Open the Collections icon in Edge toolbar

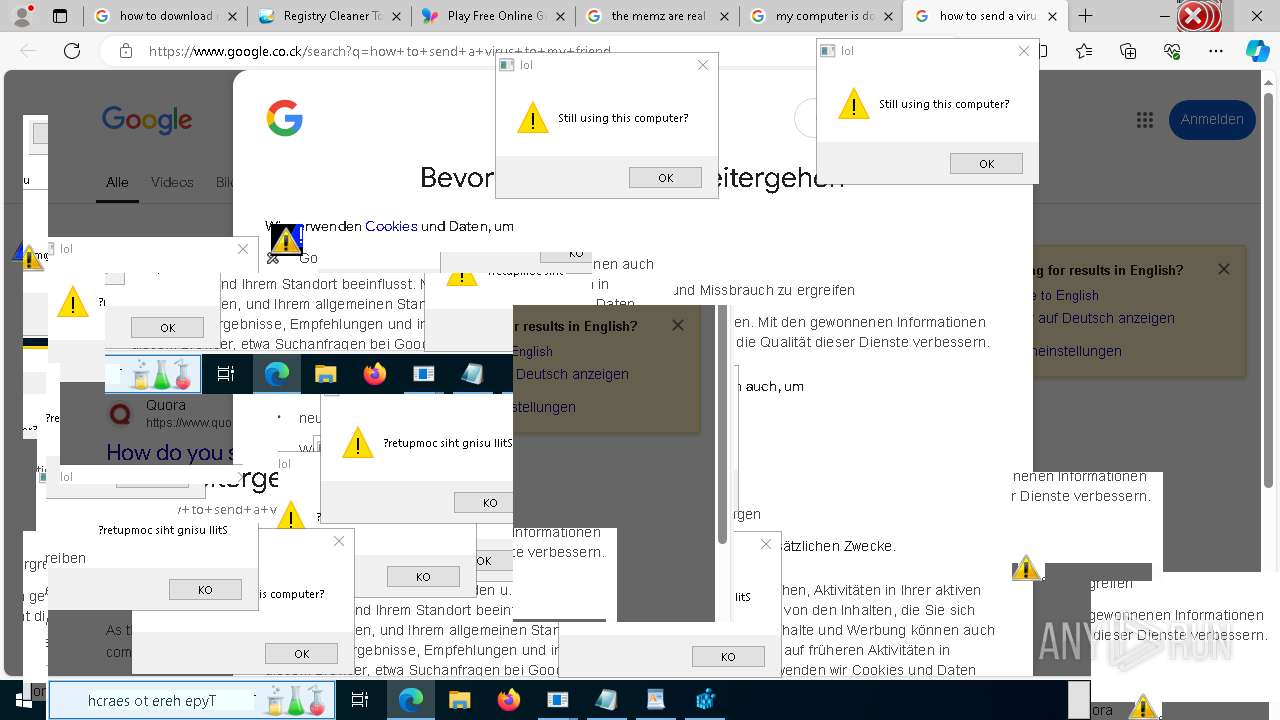point(1128,51)
